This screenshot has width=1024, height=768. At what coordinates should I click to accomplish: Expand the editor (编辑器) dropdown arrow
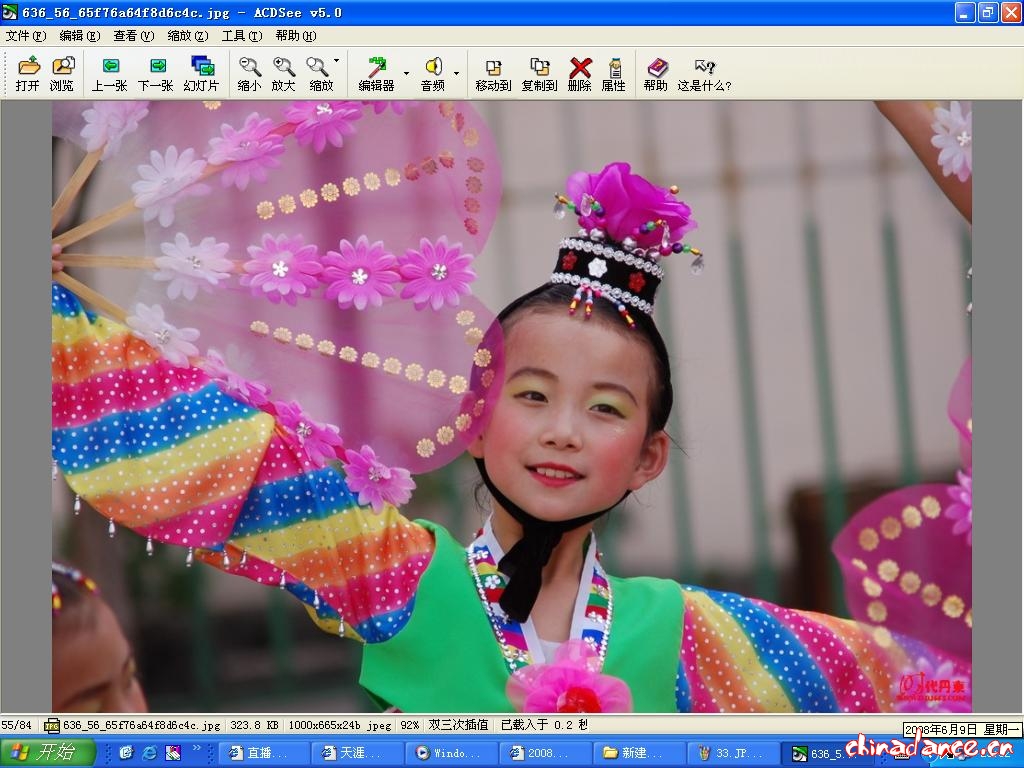tap(406, 73)
